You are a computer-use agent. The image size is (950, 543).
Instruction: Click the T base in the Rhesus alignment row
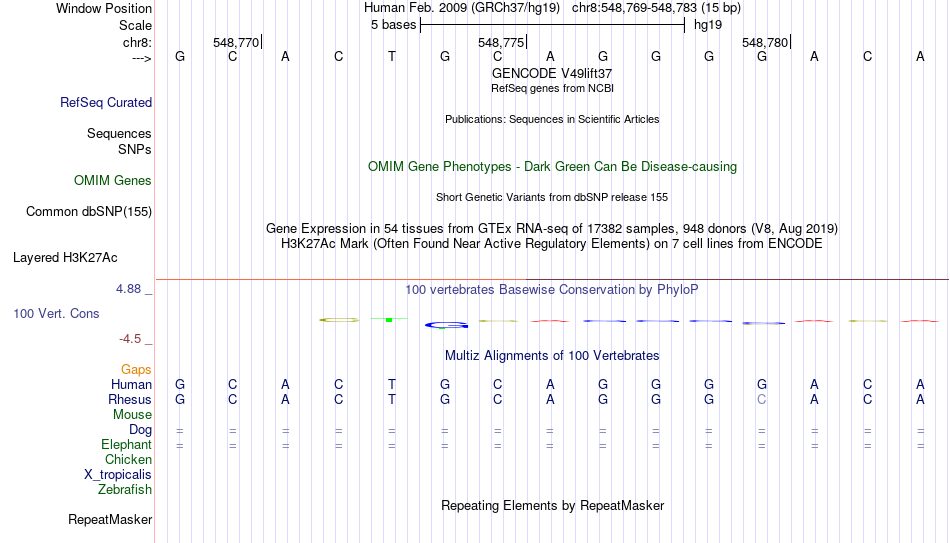click(x=391, y=399)
